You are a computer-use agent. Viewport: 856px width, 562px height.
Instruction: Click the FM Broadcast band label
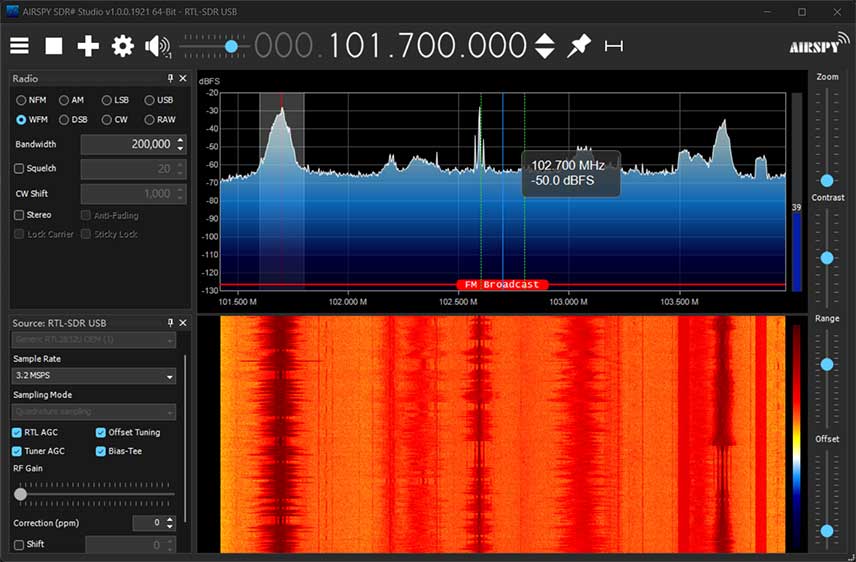[x=502, y=285]
